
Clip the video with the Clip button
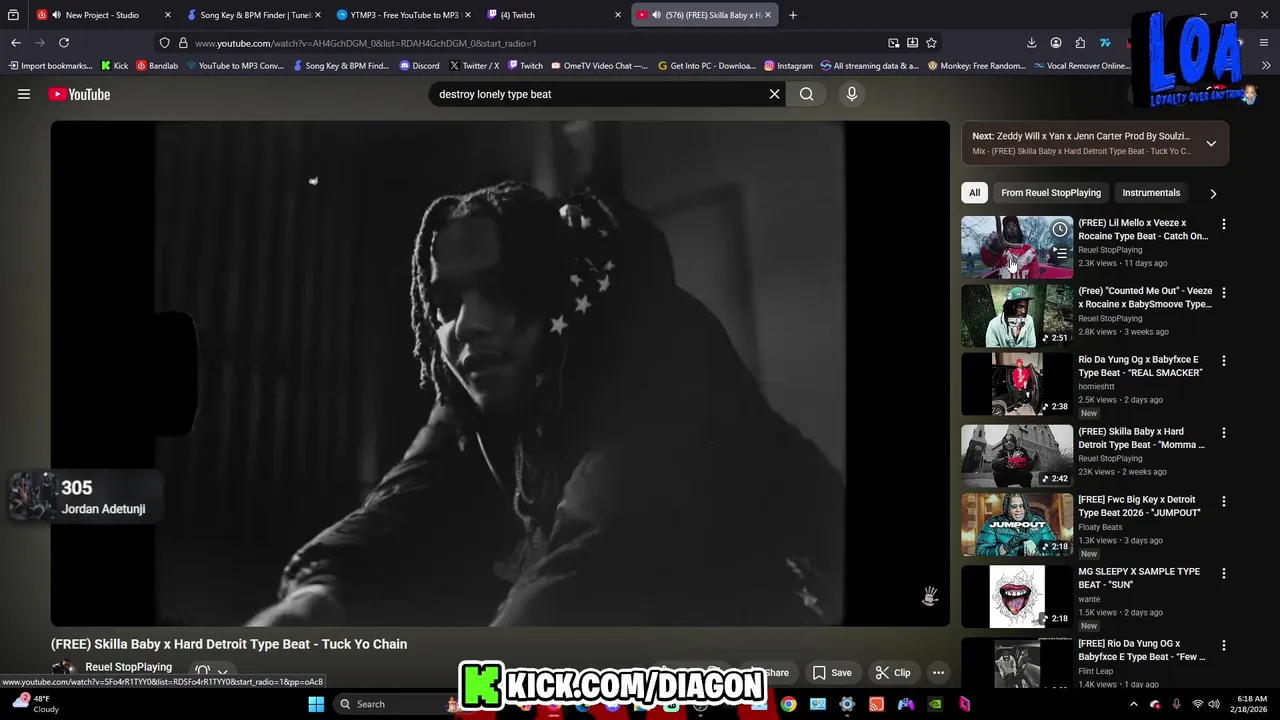tap(893, 673)
